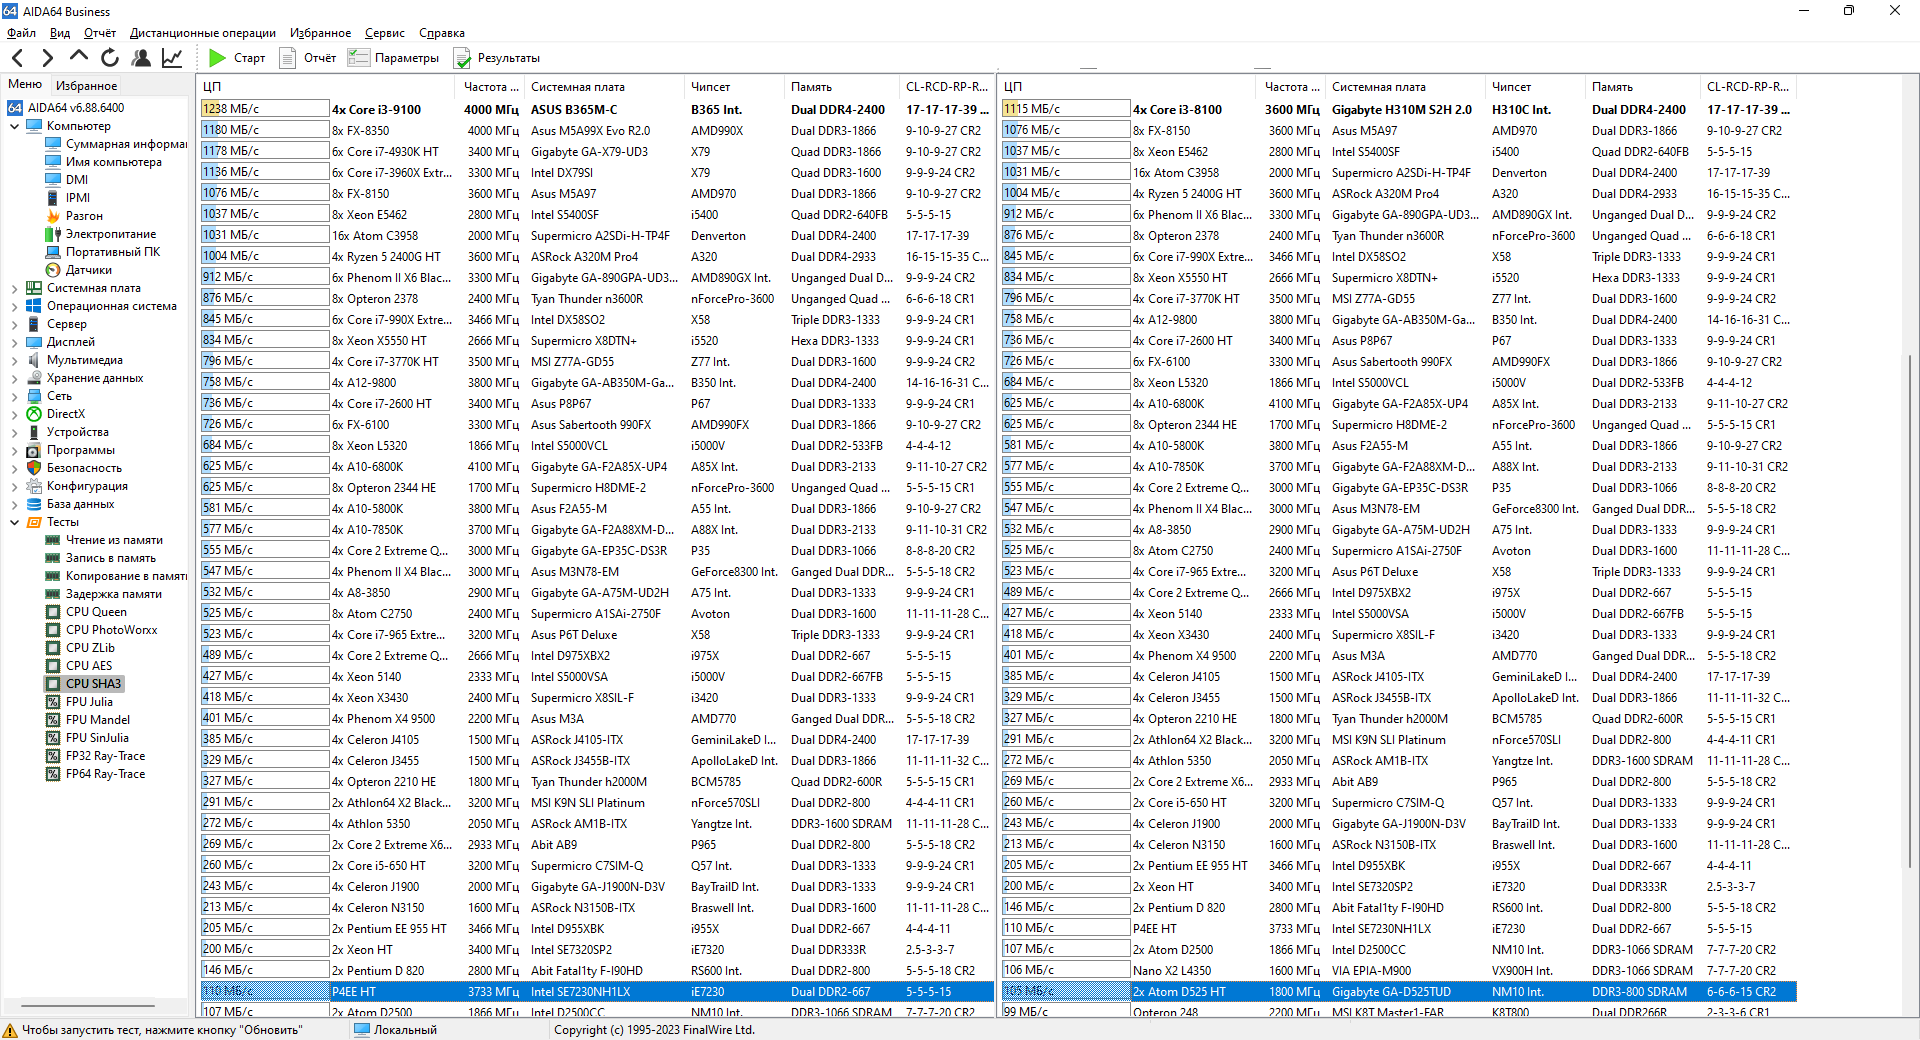This screenshot has height=1040, width=1920.
Task: Select the Запись в память test
Action: [x=101, y=558]
